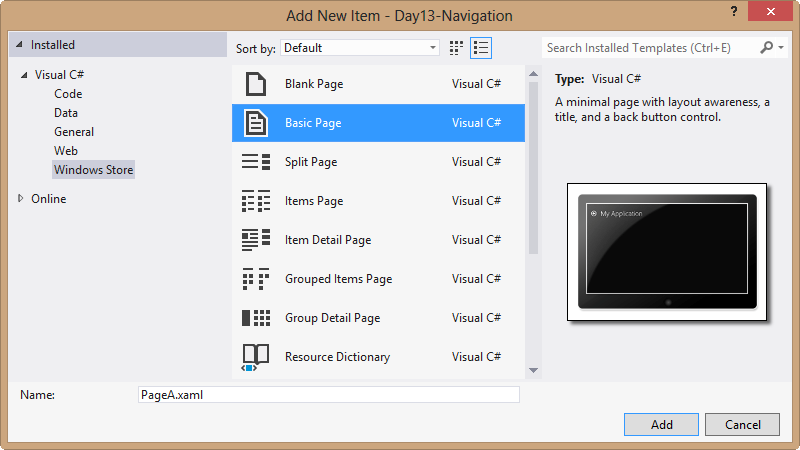Choose the Resource Dictionary template icon
The height and width of the screenshot is (450, 800).
point(256,356)
